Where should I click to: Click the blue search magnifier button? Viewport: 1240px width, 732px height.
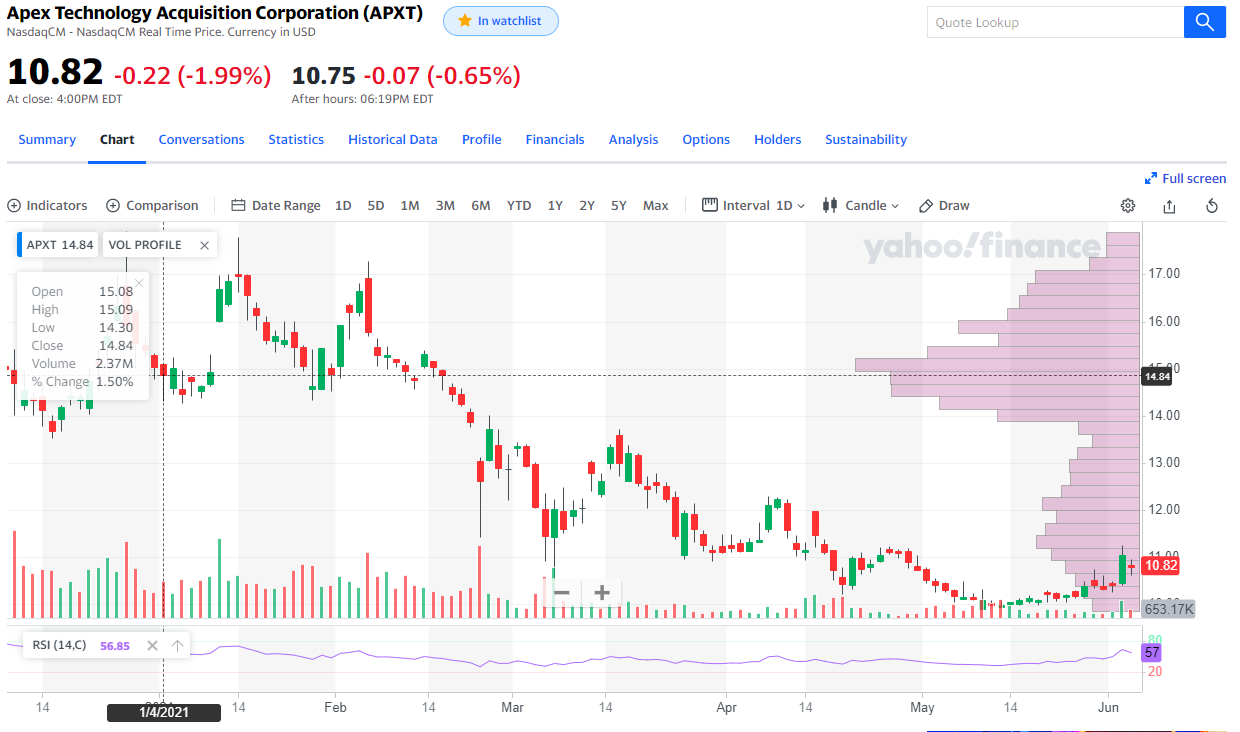[1205, 22]
